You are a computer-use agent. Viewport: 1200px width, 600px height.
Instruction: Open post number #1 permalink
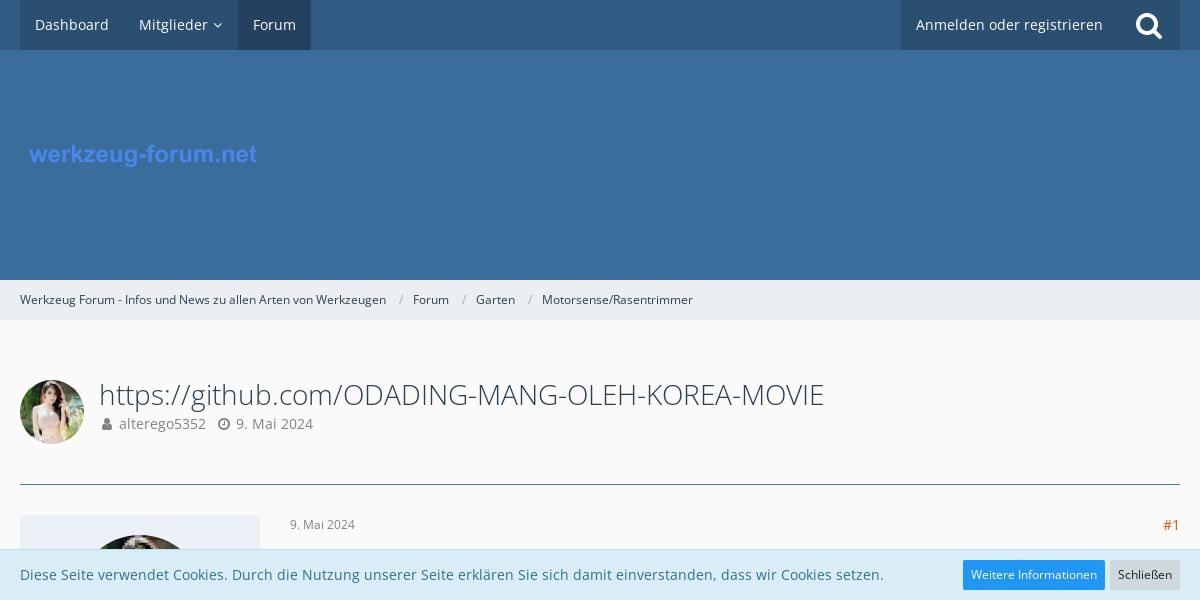pos(1171,525)
